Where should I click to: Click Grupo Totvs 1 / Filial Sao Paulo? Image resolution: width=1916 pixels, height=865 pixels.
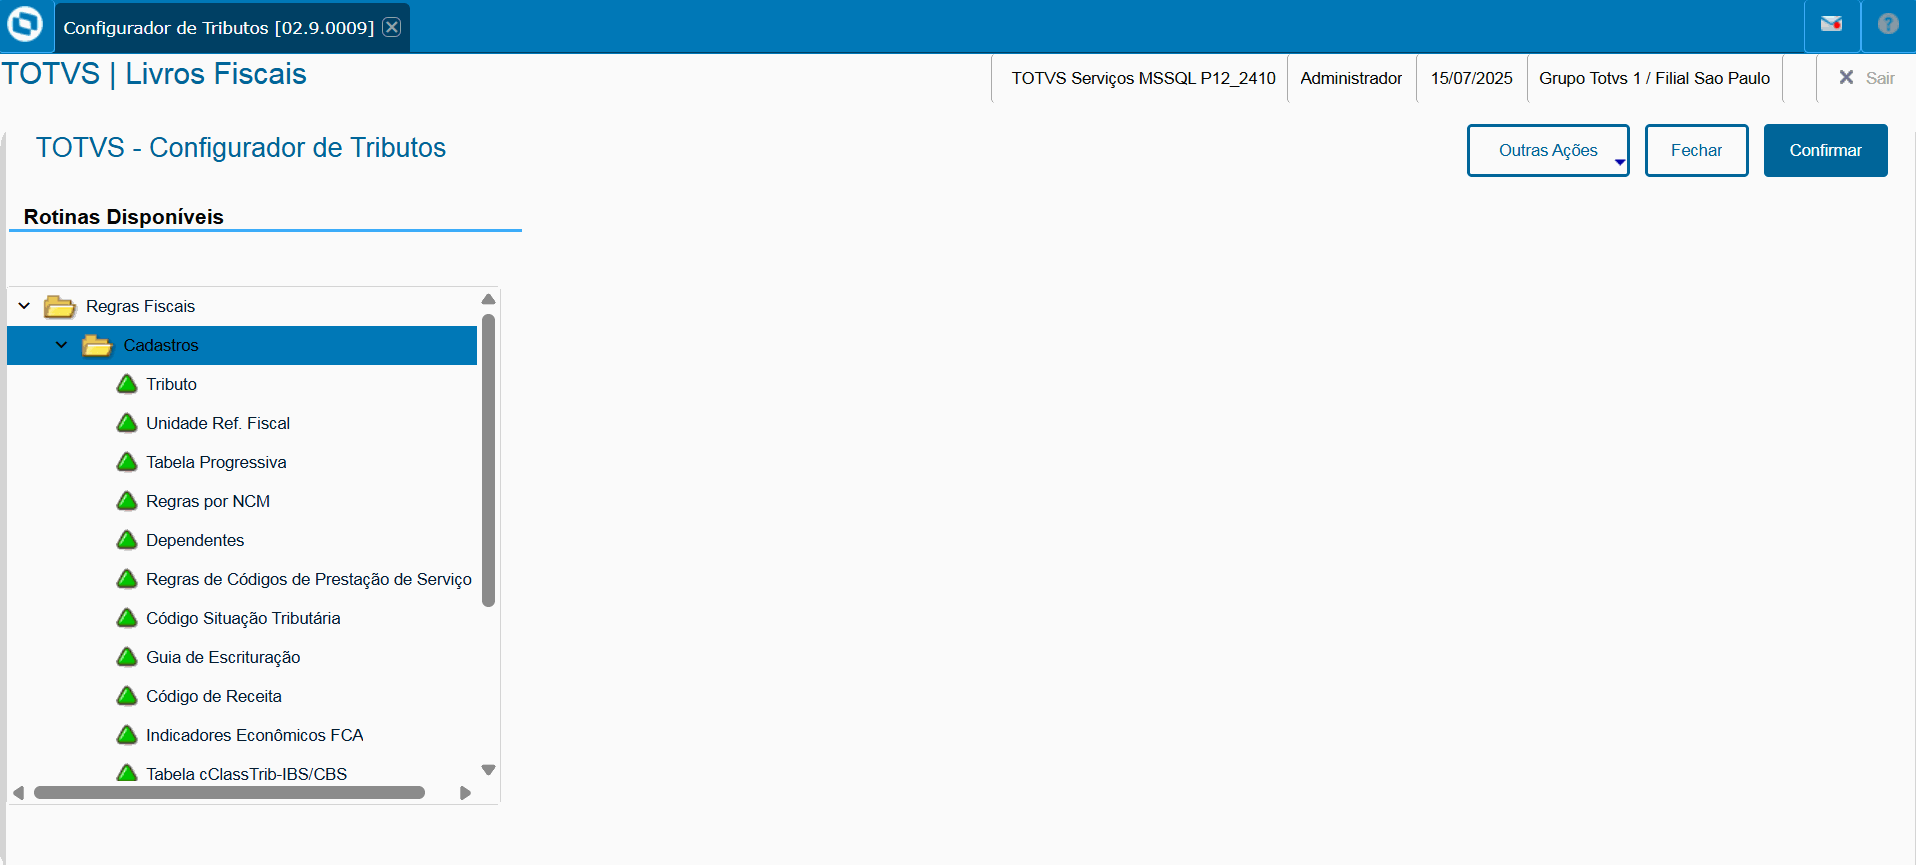click(x=1654, y=78)
